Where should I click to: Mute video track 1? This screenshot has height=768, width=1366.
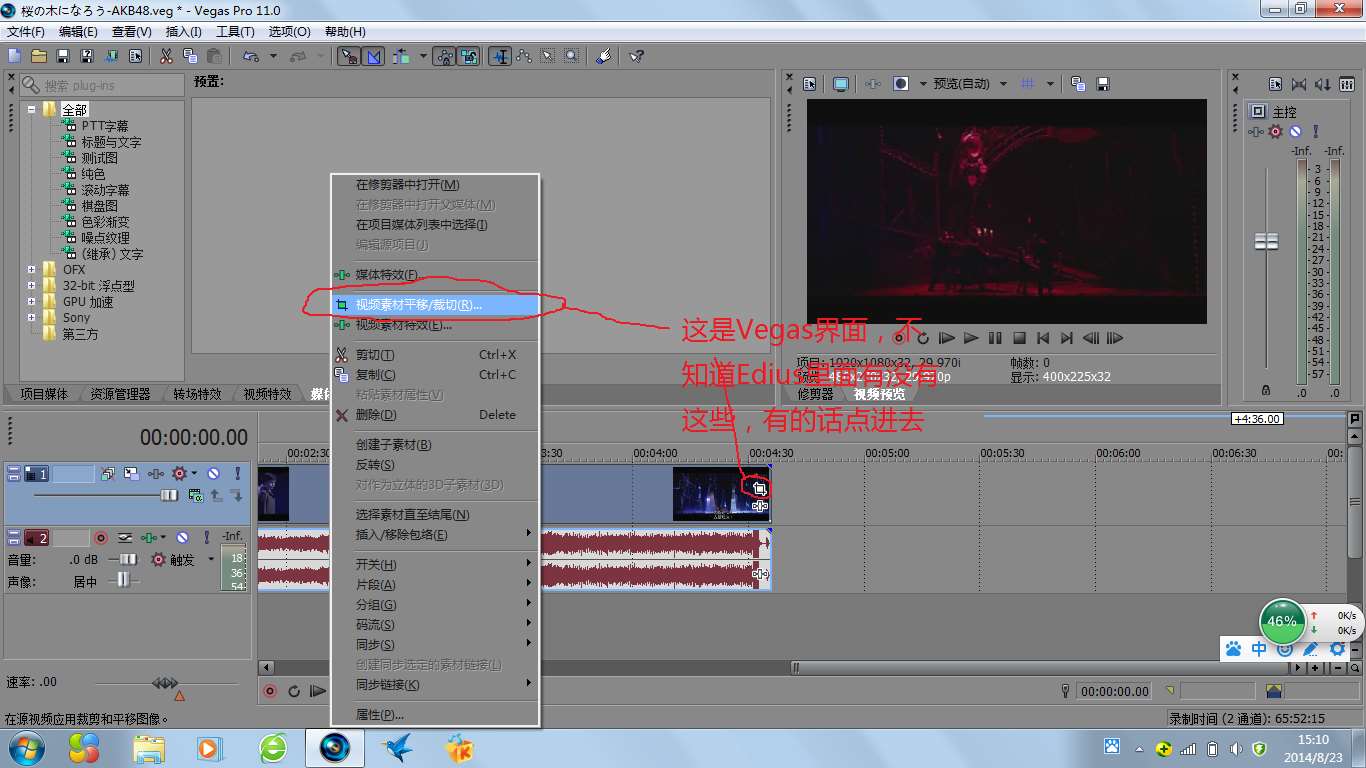(213, 474)
